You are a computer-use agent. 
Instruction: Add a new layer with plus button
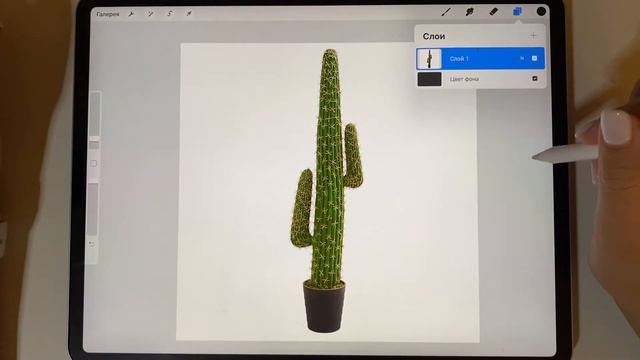pyautogui.click(x=533, y=36)
